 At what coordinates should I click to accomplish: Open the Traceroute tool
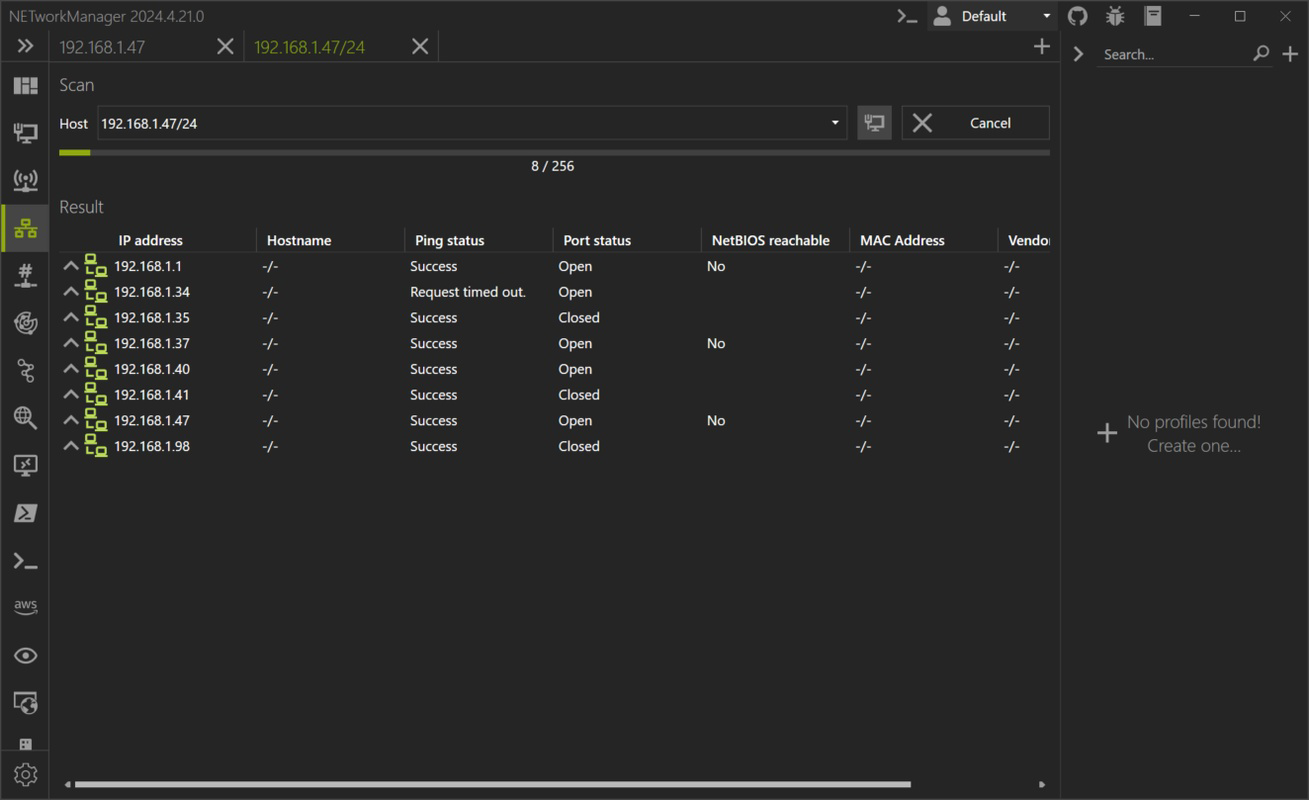pos(25,371)
